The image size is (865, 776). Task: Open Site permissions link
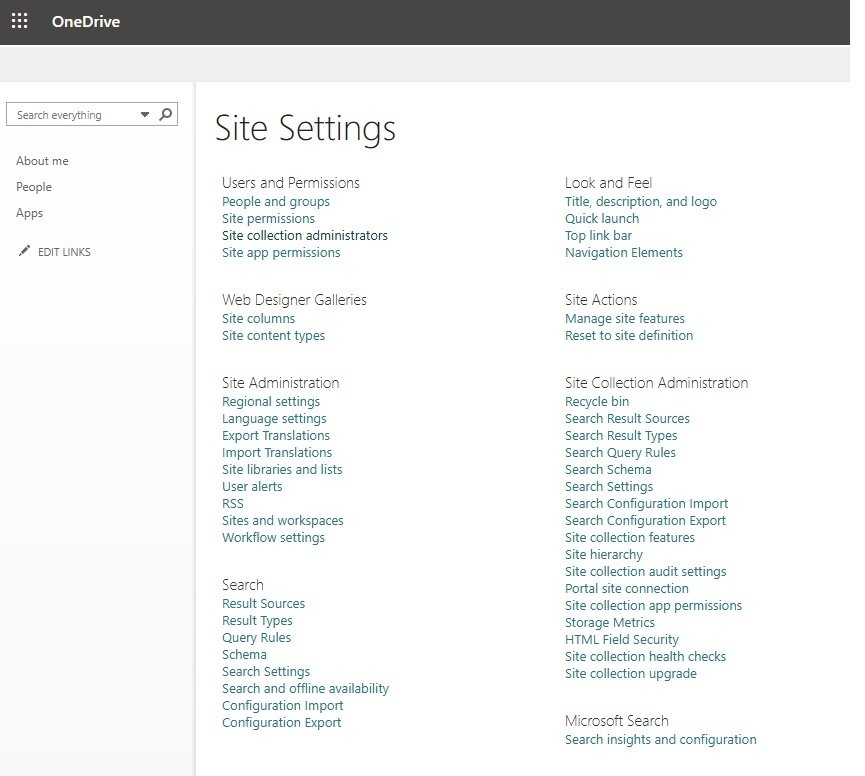(269, 218)
